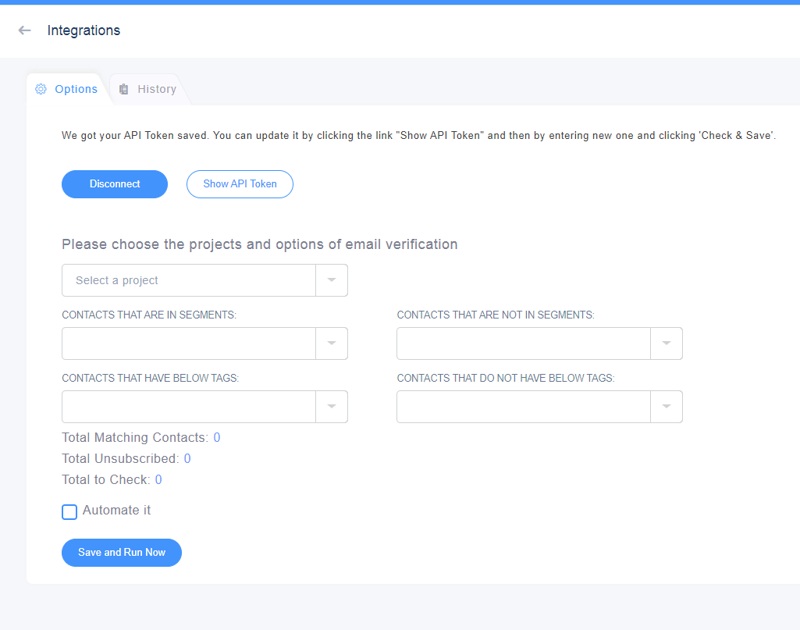
Task: Go back using the left arrow icon
Action: click(24, 31)
